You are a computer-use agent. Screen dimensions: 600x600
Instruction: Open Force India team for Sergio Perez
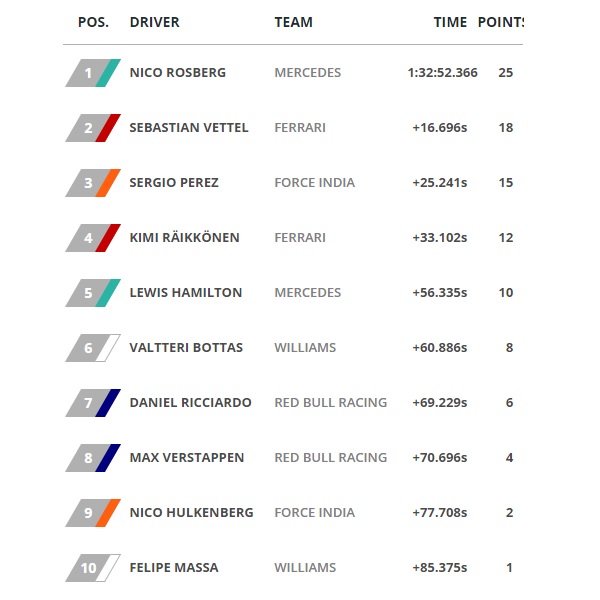pos(315,183)
